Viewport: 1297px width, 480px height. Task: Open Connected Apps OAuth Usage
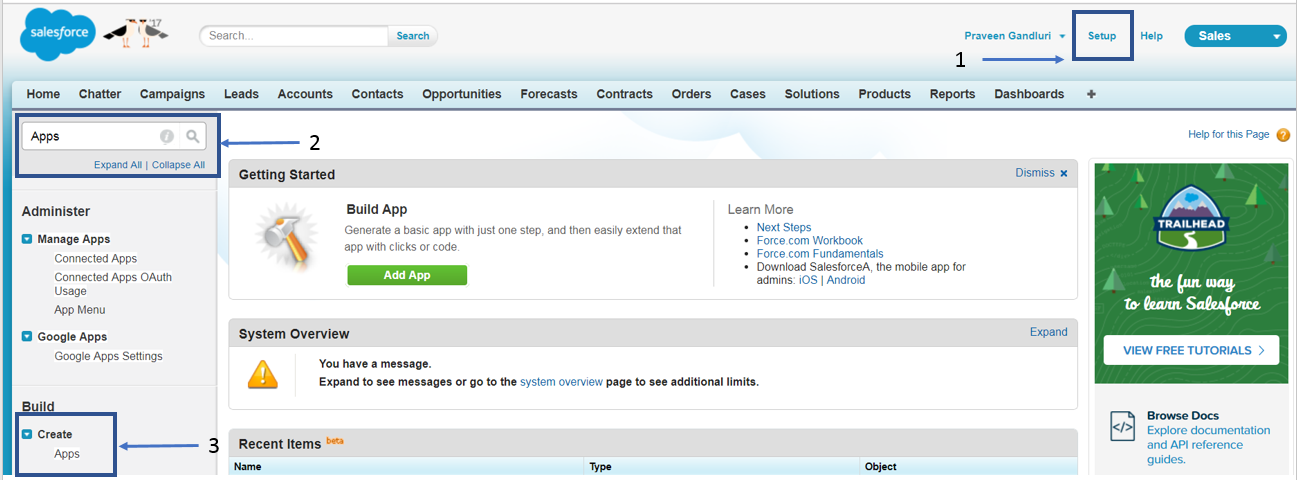(x=113, y=284)
